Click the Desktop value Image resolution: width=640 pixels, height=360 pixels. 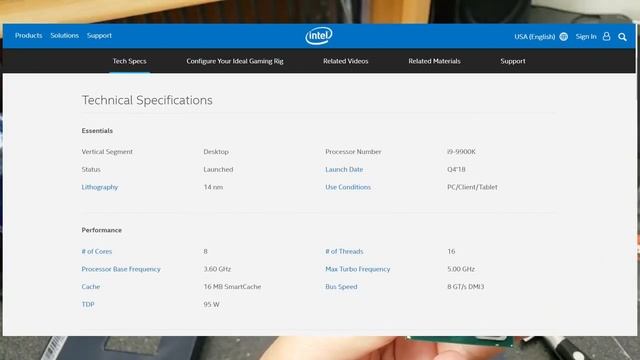click(216, 151)
